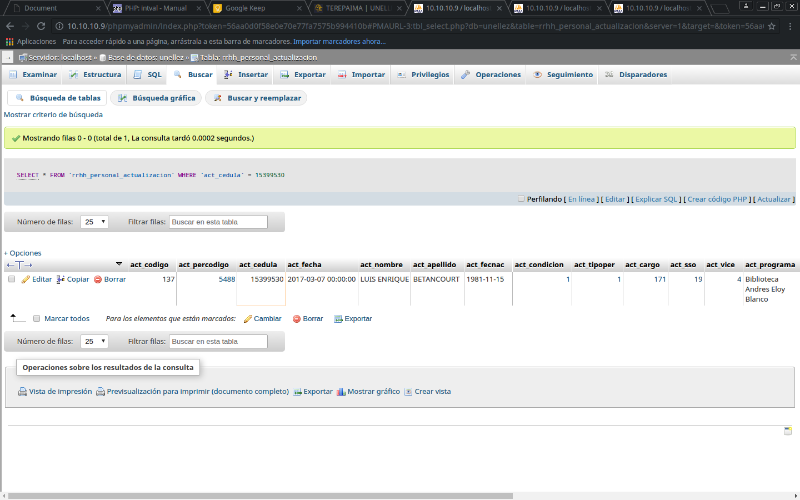Click the lower Filtrar filas input field
This screenshot has width=800, height=500.
point(218,341)
